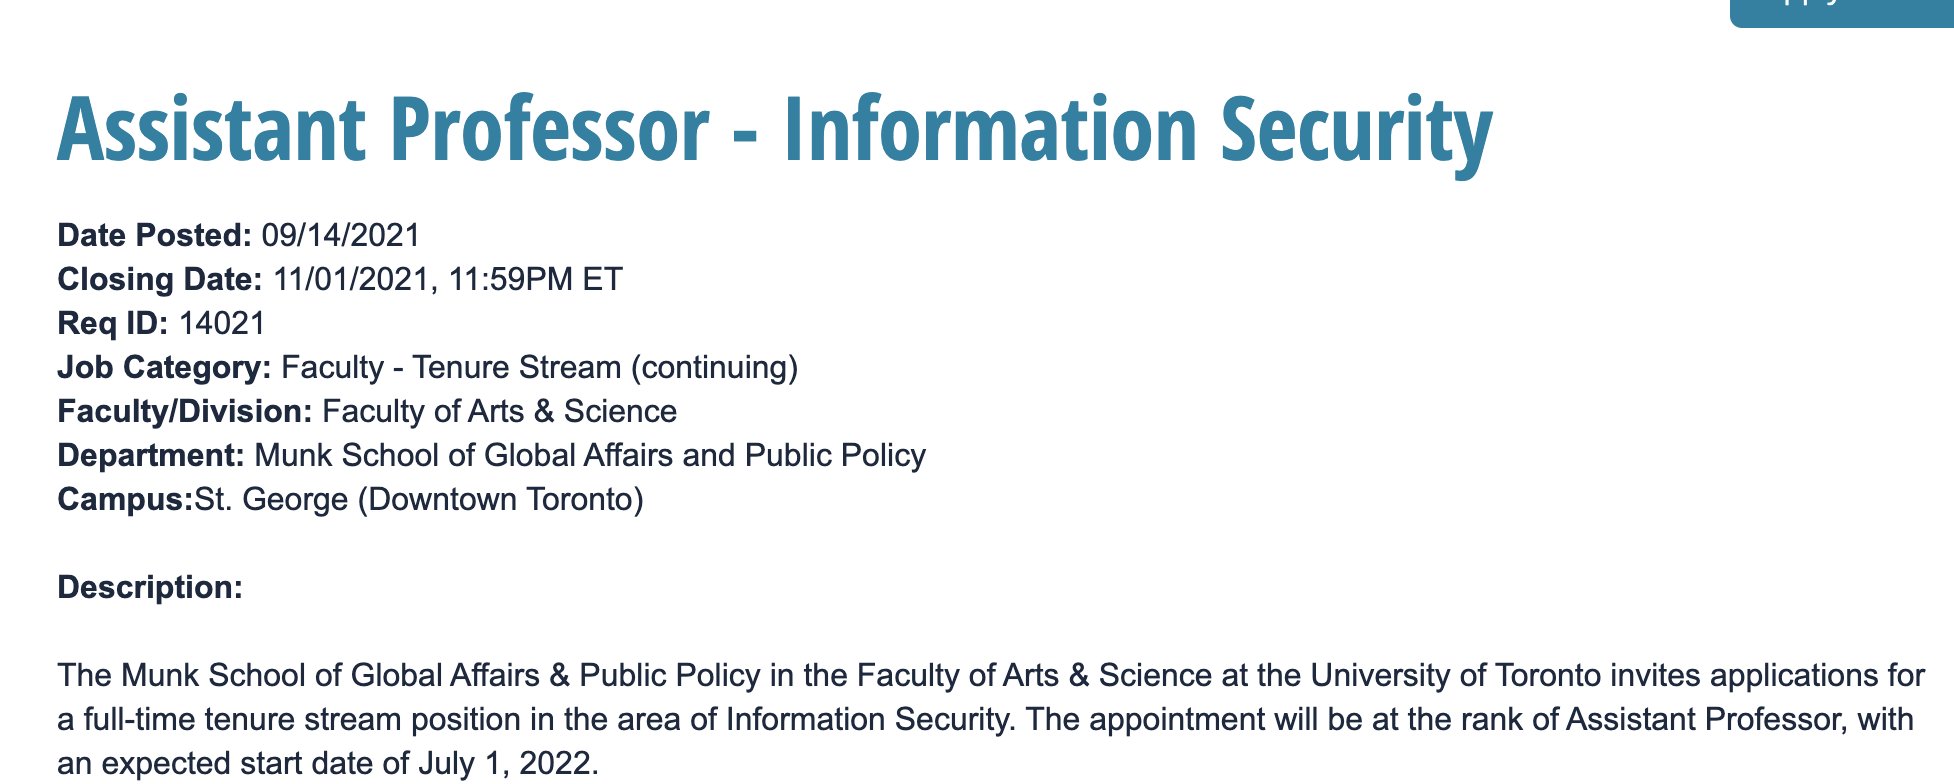Click the Department label
The height and width of the screenshot is (784, 1954).
click(x=151, y=455)
